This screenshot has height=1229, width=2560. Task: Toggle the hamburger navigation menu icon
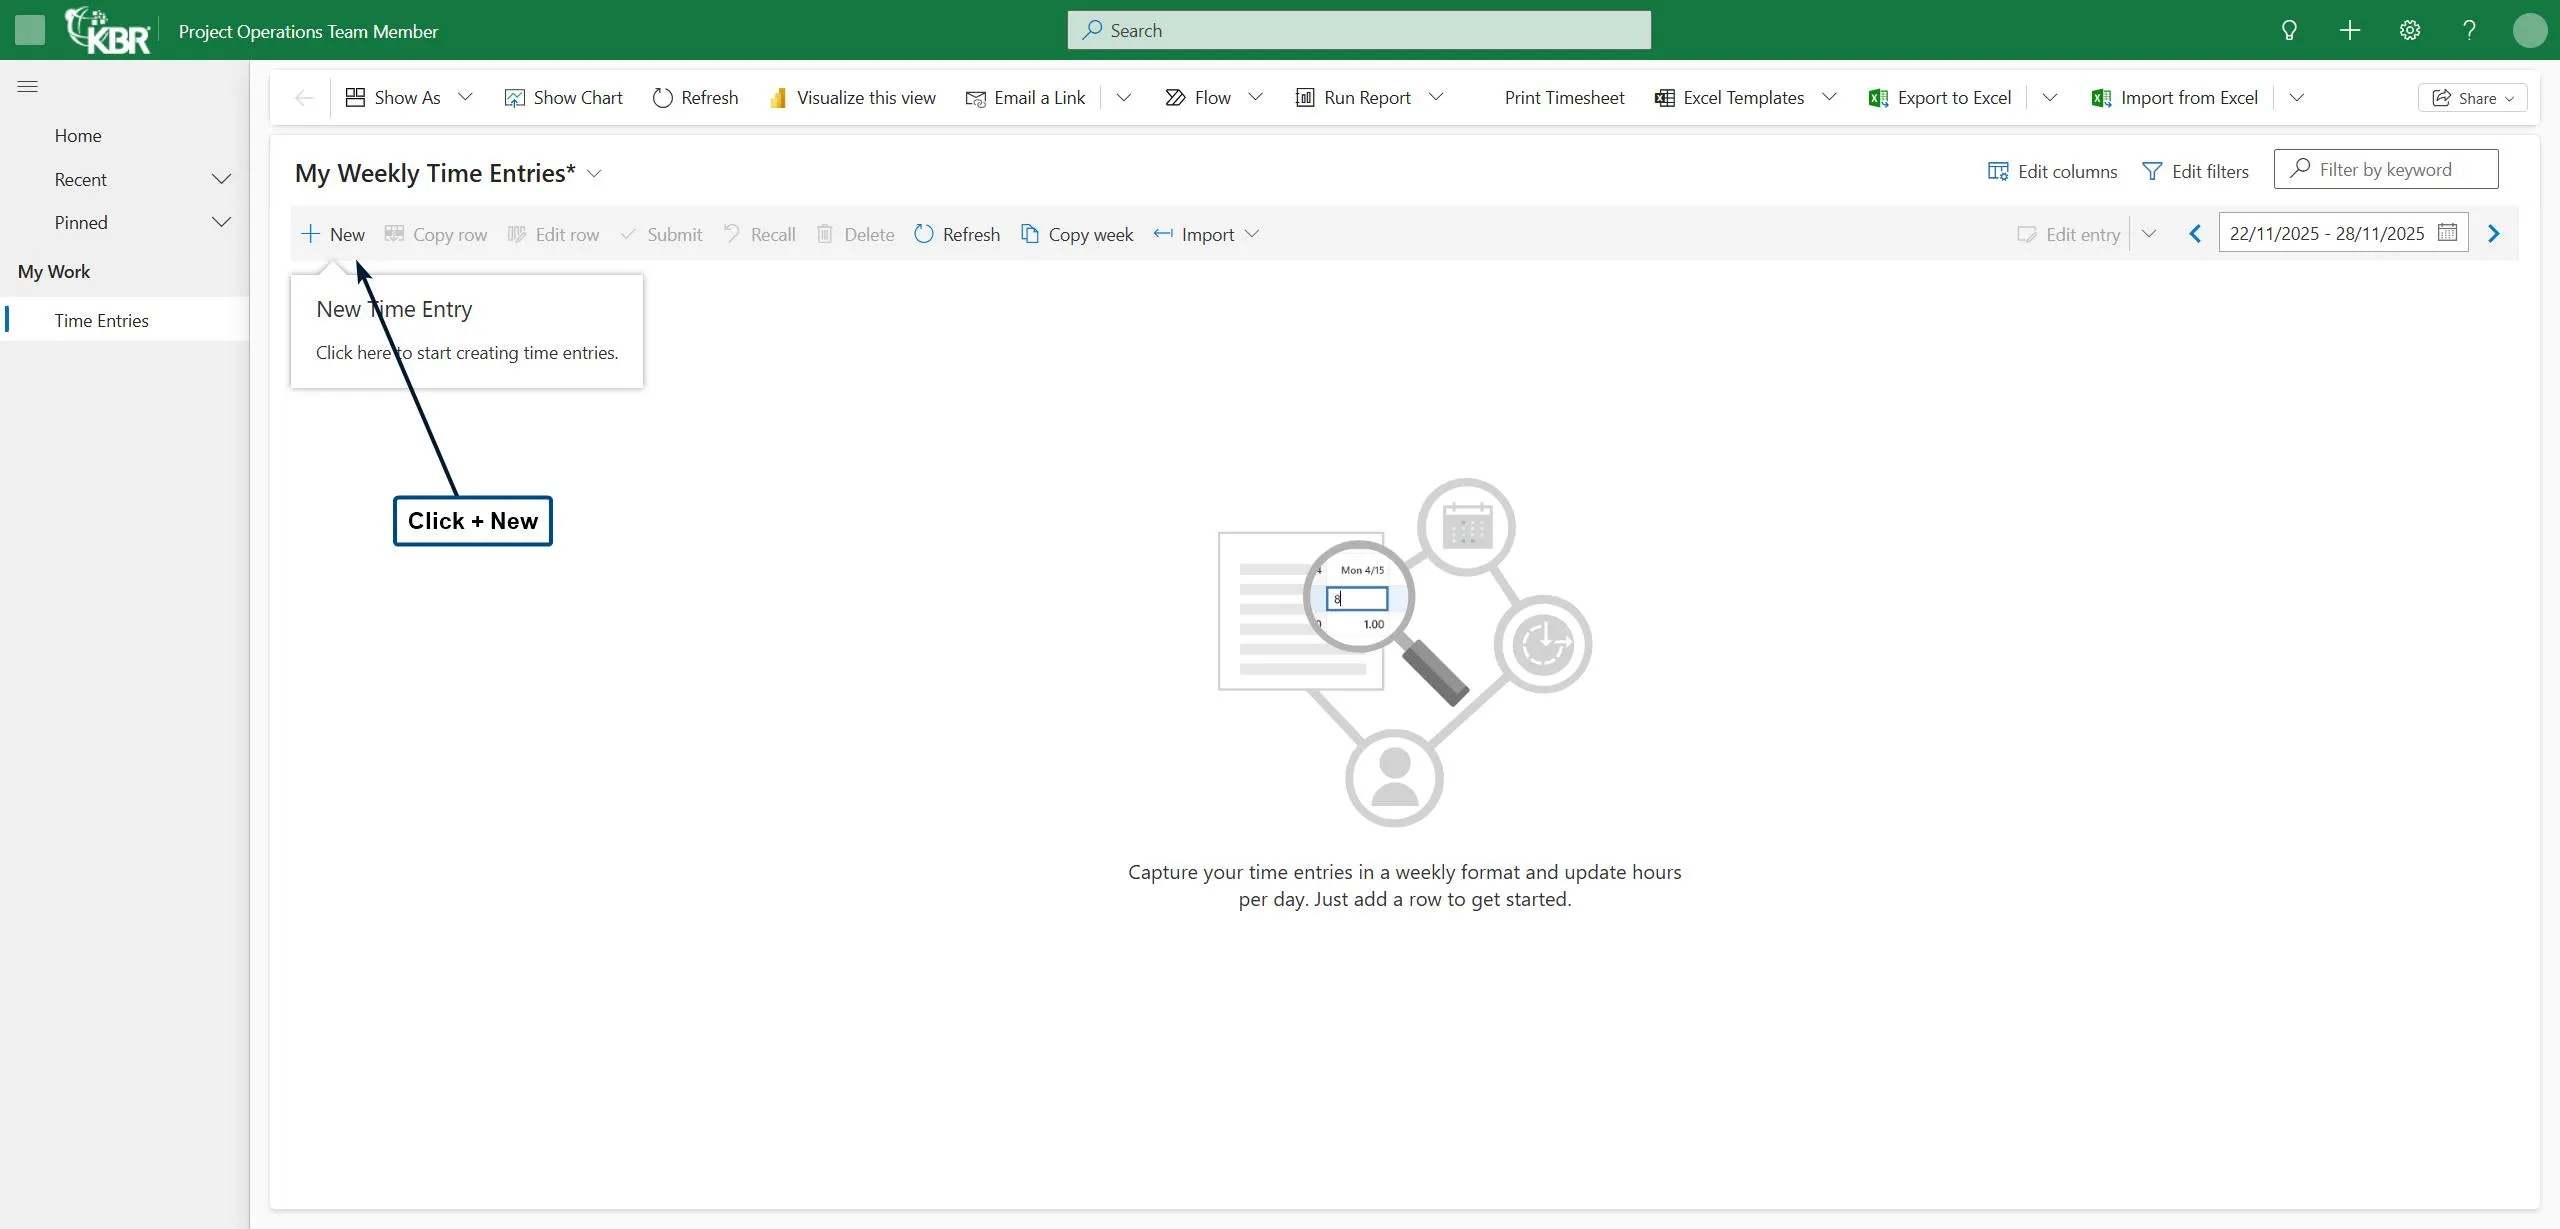pyautogui.click(x=28, y=87)
